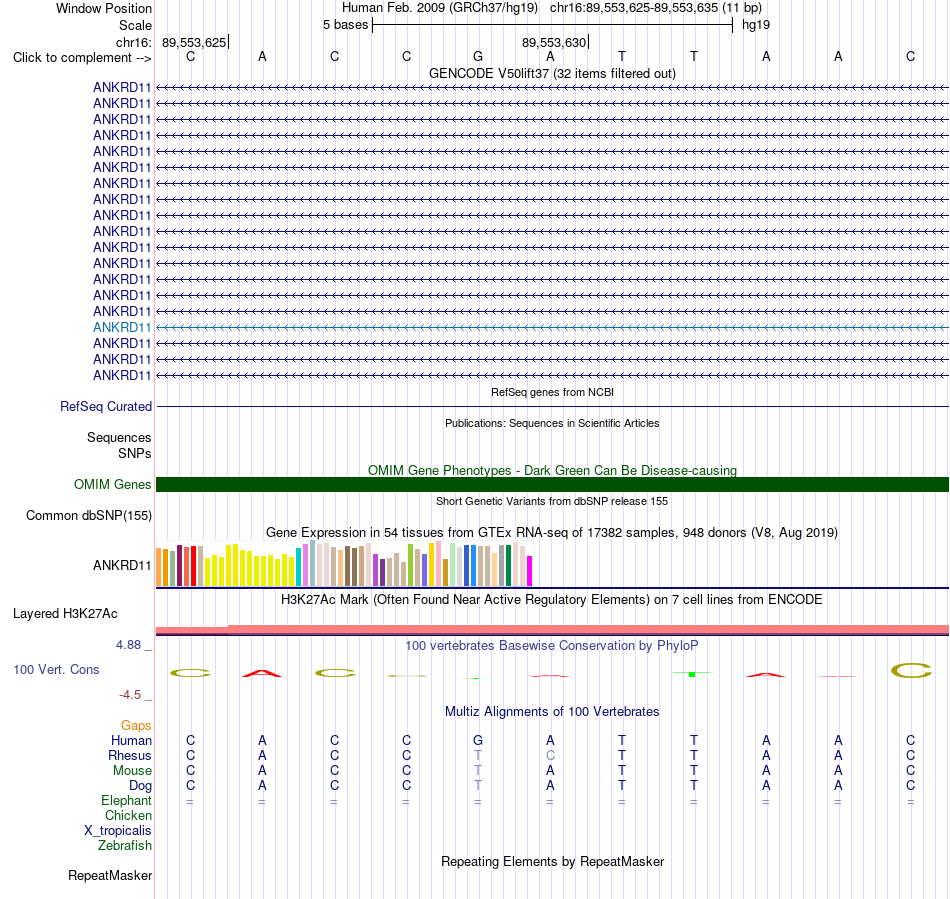The width and height of the screenshot is (950, 899).
Task: Click the 'Human Feb. 2009 (GRCh37/hg19)' text
Action: [440, 8]
